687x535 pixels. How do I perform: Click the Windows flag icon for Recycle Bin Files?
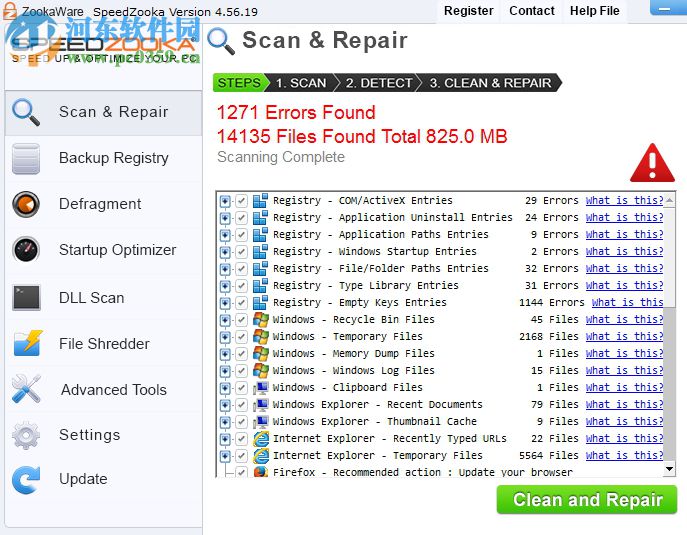click(x=261, y=320)
